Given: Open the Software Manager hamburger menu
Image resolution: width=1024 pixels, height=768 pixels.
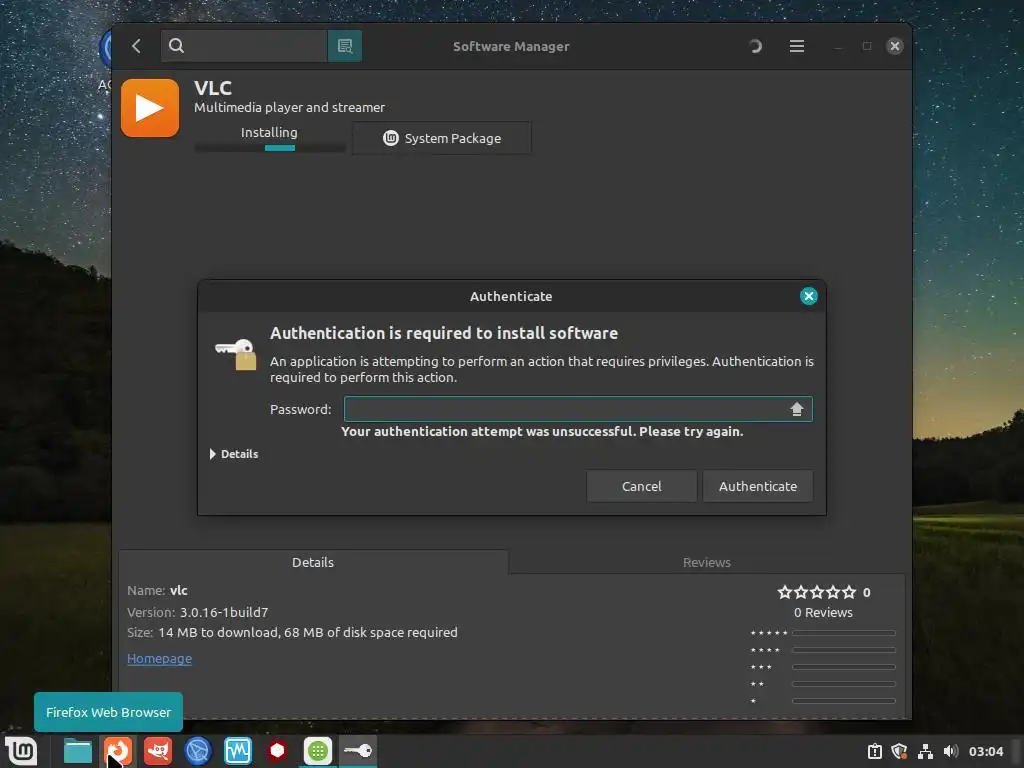Looking at the screenshot, I should (x=797, y=46).
